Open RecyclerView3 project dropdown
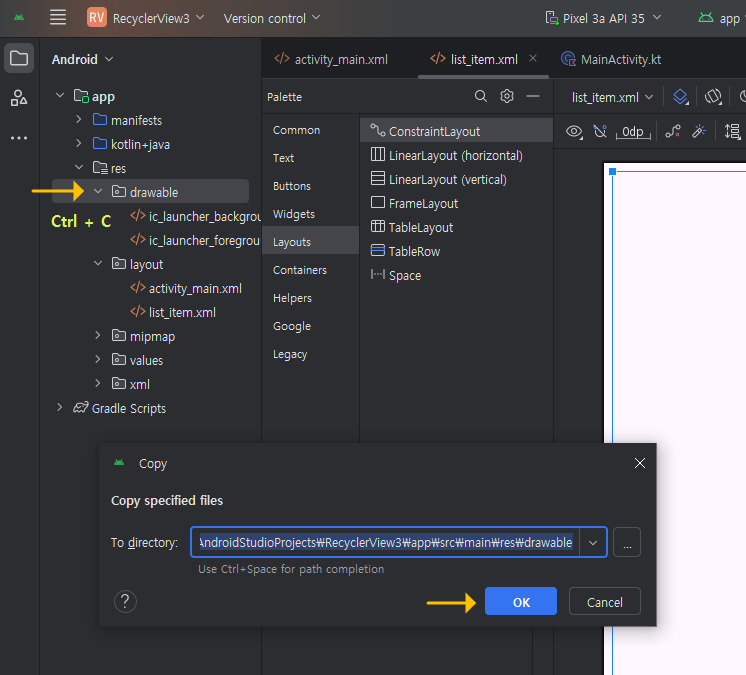The width and height of the screenshot is (746, 675). point(146,18)
